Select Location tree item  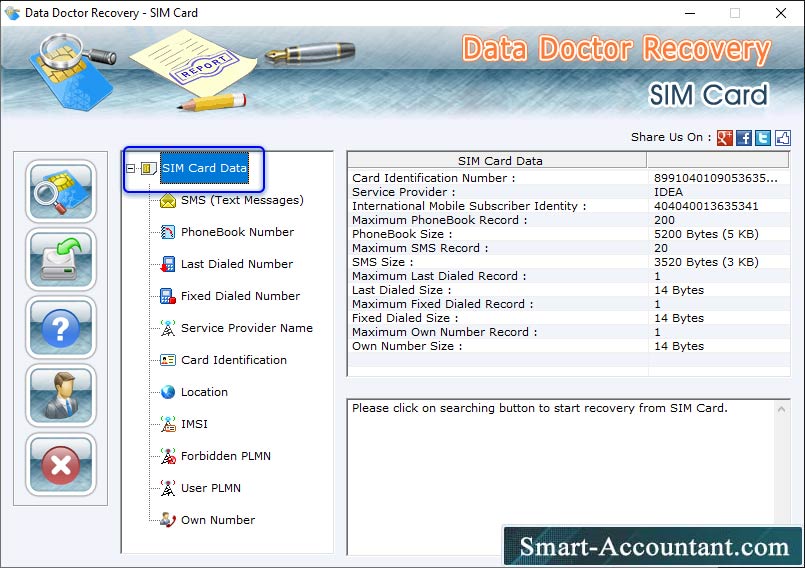pyautogui.click(x=204, y=392)
